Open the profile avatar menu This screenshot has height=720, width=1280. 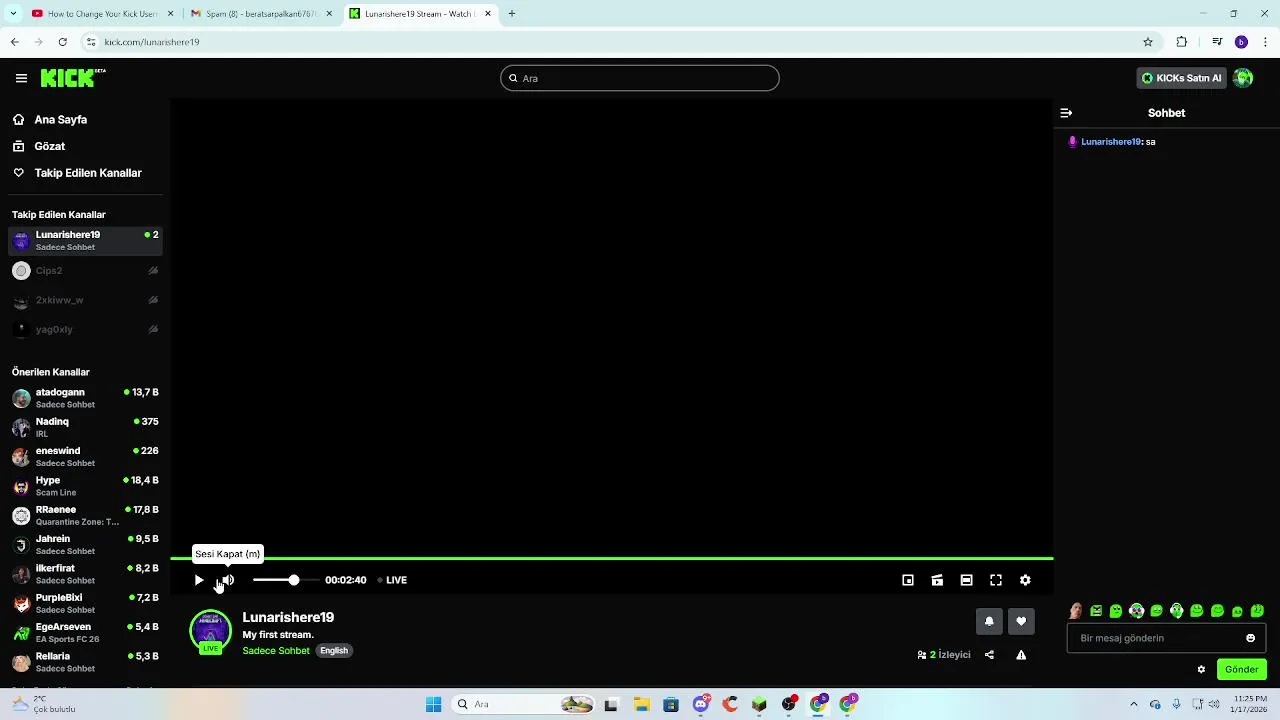click(x=1243, y=78)
